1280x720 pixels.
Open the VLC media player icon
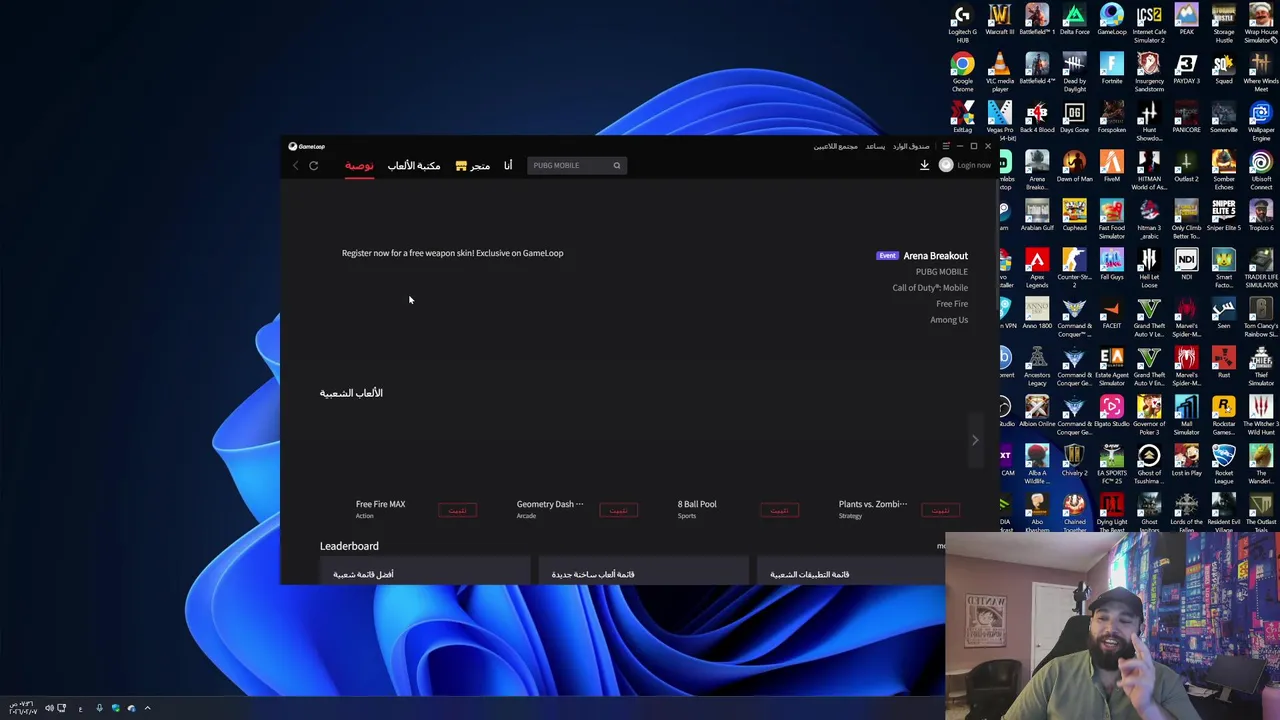pyautogui.click(x=999, y=73)
